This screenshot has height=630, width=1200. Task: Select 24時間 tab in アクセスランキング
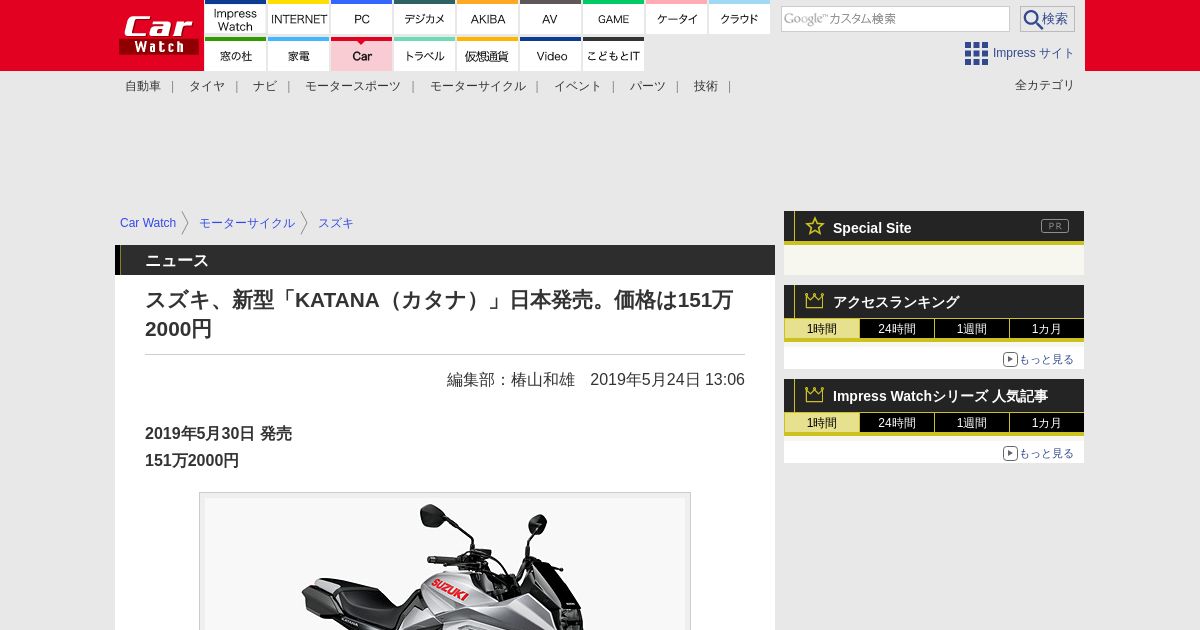897,329
